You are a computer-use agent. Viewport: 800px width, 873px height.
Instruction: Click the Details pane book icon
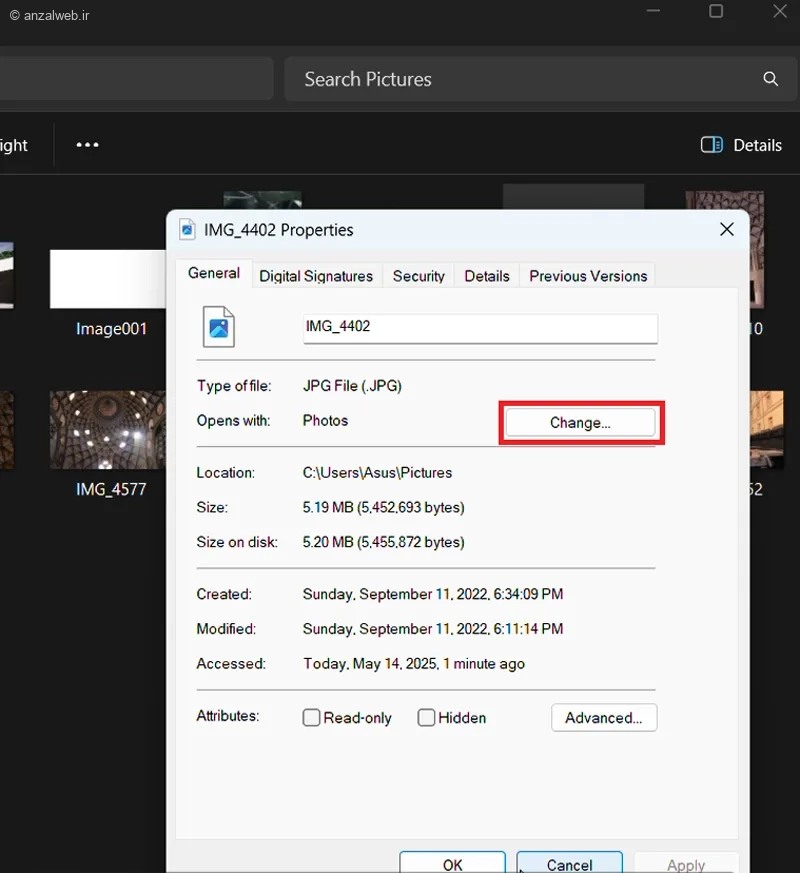pos(711,145)
